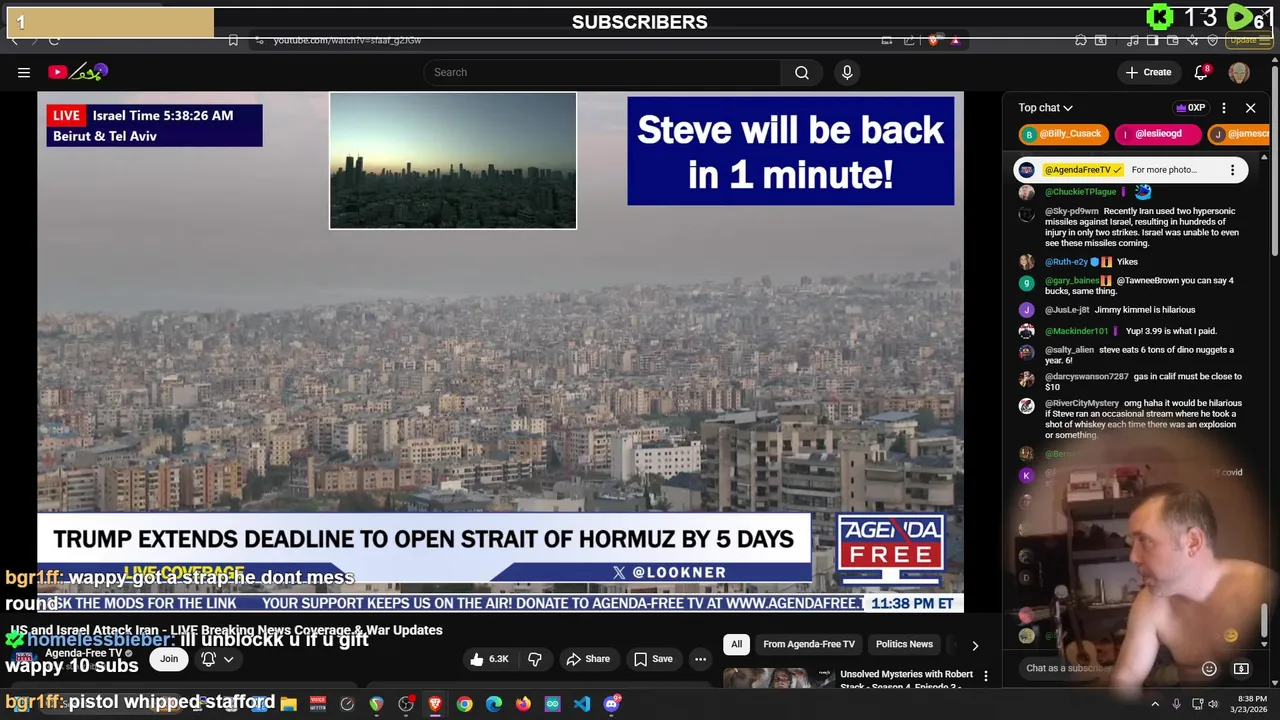Open Microsoft Edge from the taskbar
Screen dimensions: 1280x720
point(494,704)
